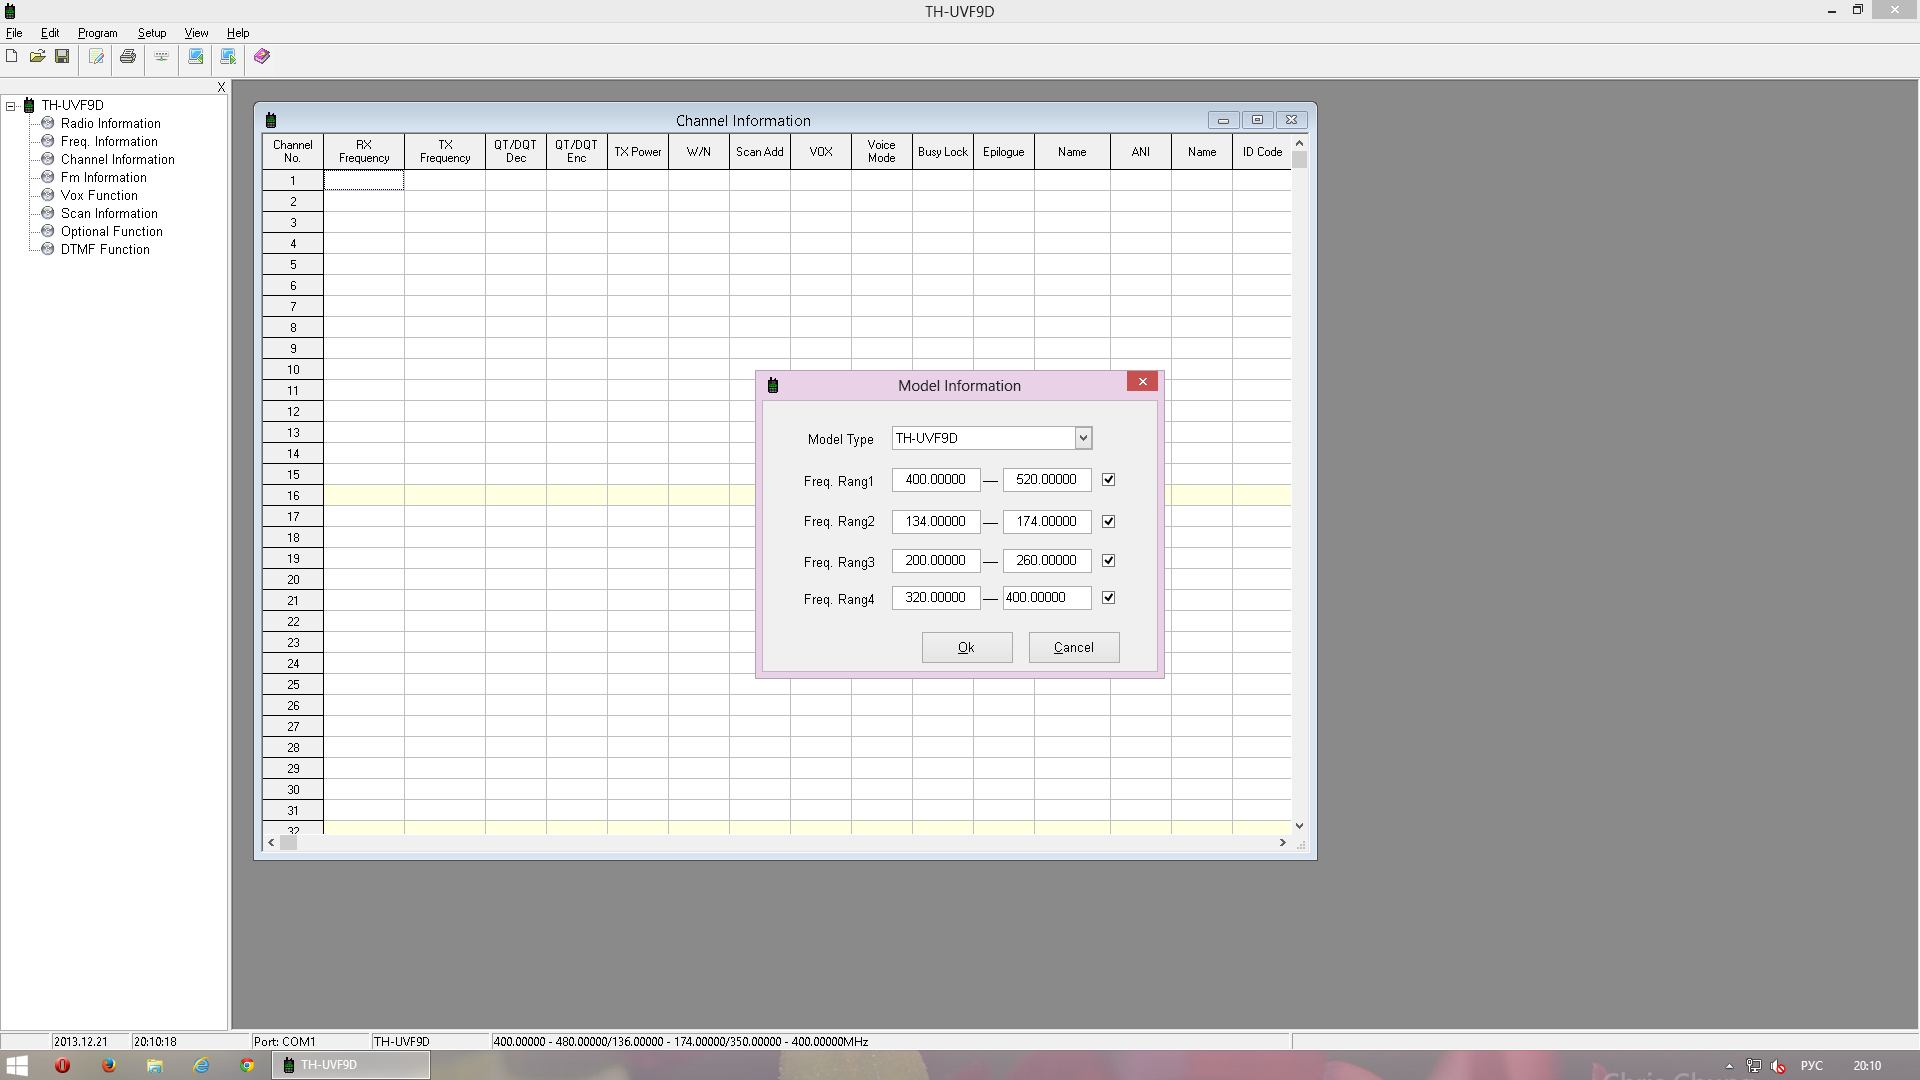
Task: Toggle the Freq. Rang2 checkbox
Action: (1108, 522)
